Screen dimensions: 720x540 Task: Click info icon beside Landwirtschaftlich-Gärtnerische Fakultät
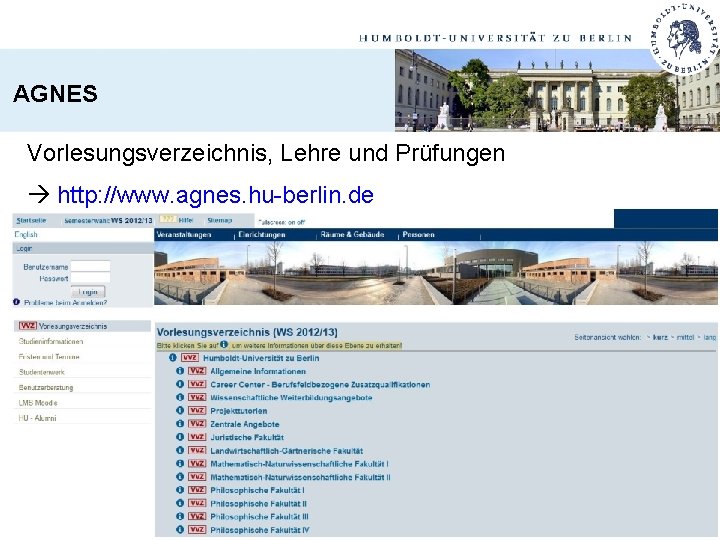pyautogui.click(x=180, y=450)
